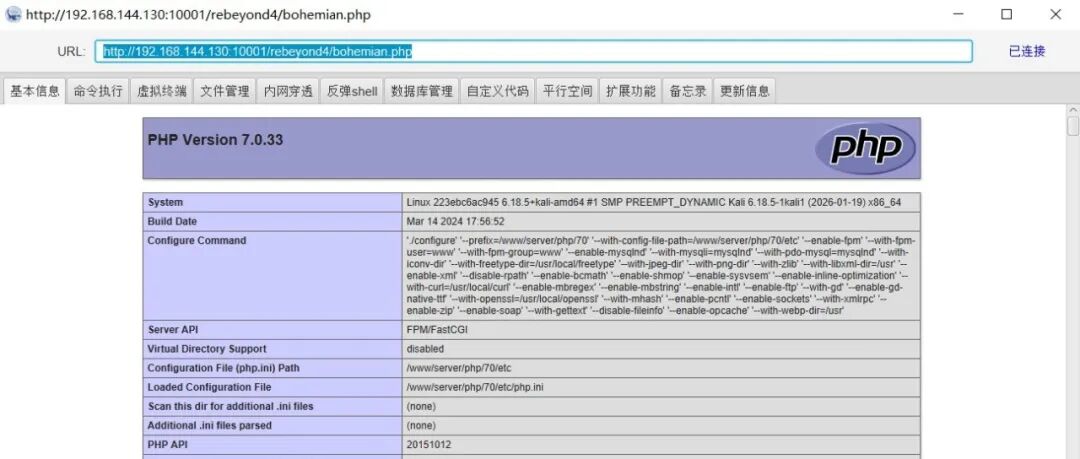Screen dimensions: 1080x459
Task: Click the URL: label
Action: 72,52
